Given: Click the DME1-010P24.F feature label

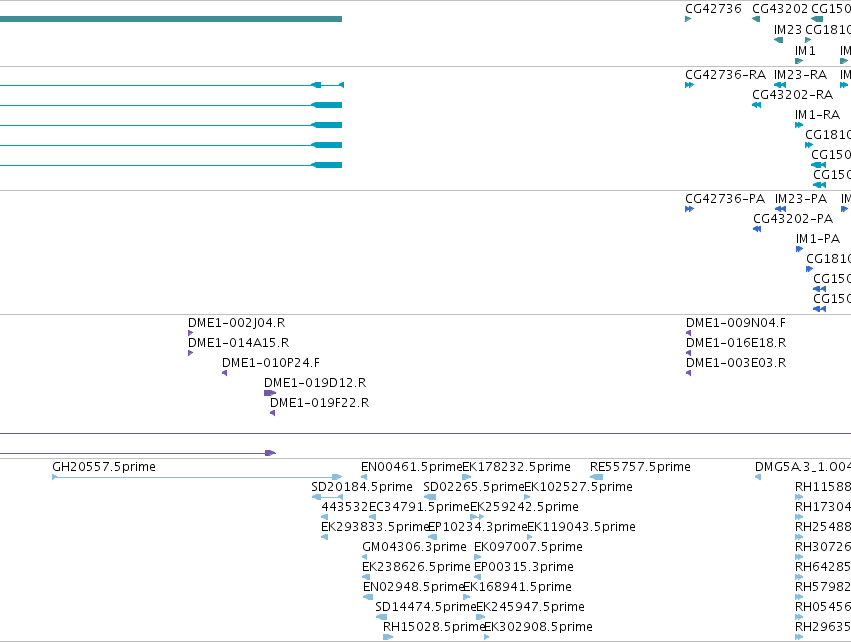Looking at the screenshot, I should pos(271,363).
